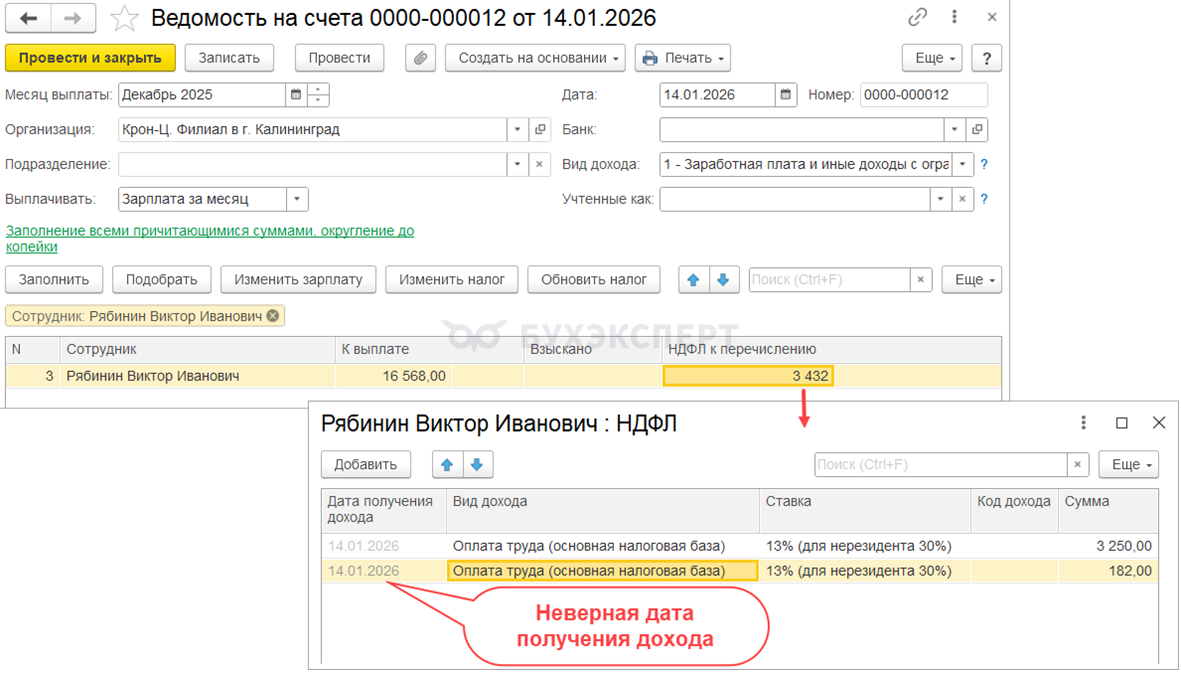
Task: Remove the Рябинин Виктор Иванович filter chip
Action: pyautogui.click(x=272, y=316)
